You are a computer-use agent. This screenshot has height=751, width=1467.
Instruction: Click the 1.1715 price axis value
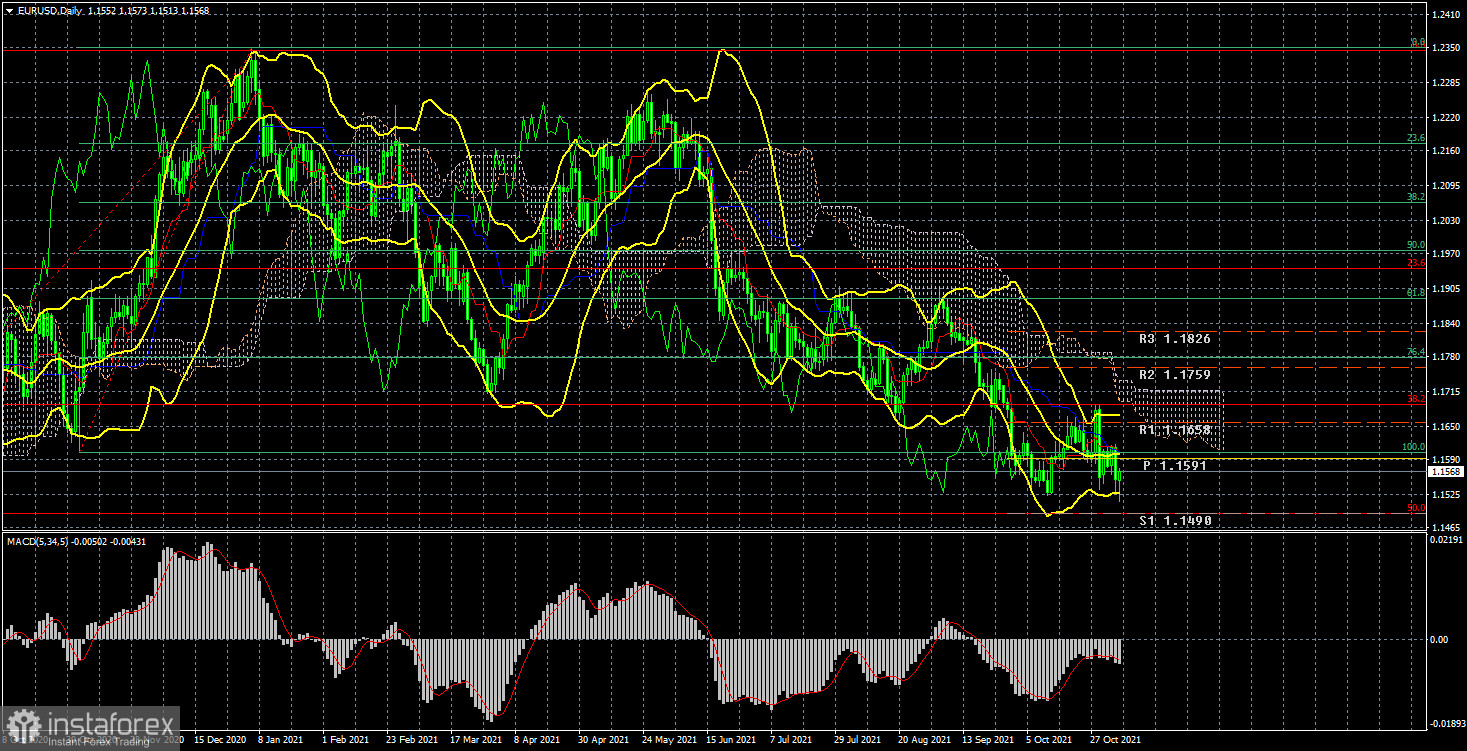(1445, 392)
